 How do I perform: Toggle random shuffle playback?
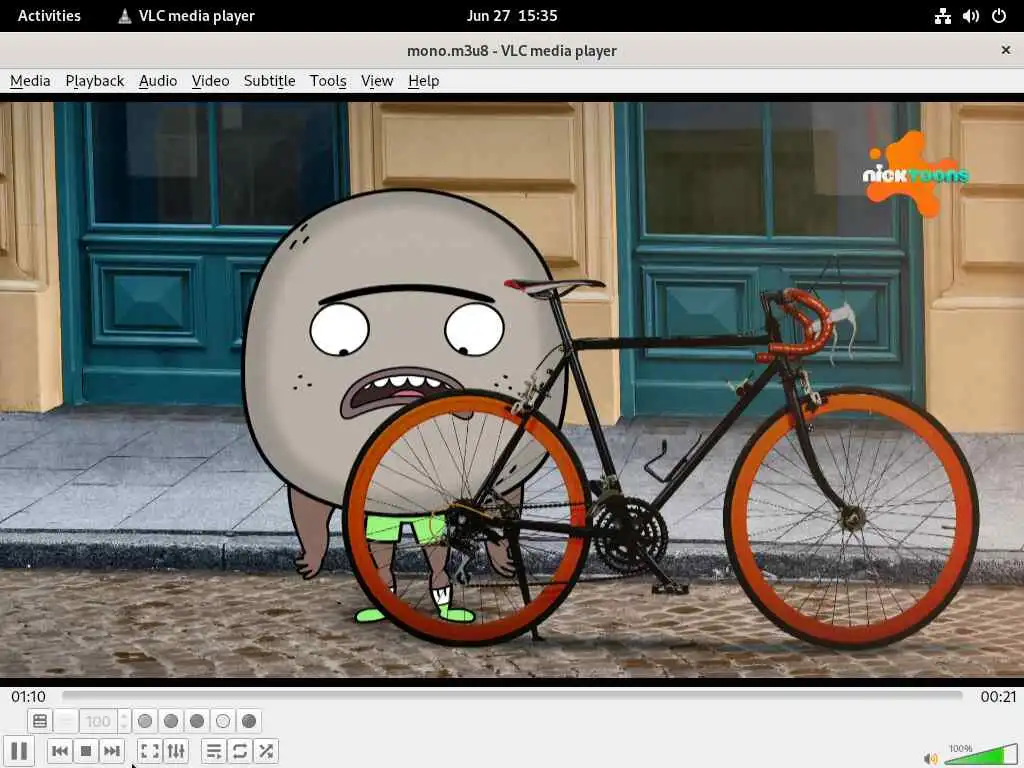(266, 751)
